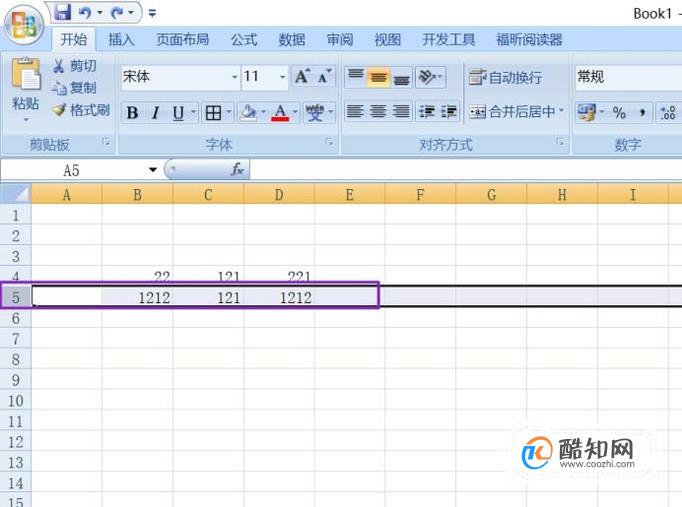Screen dimensions: 682x507
Task: Open underline style dropdown arrow
Action: (194, 112)
